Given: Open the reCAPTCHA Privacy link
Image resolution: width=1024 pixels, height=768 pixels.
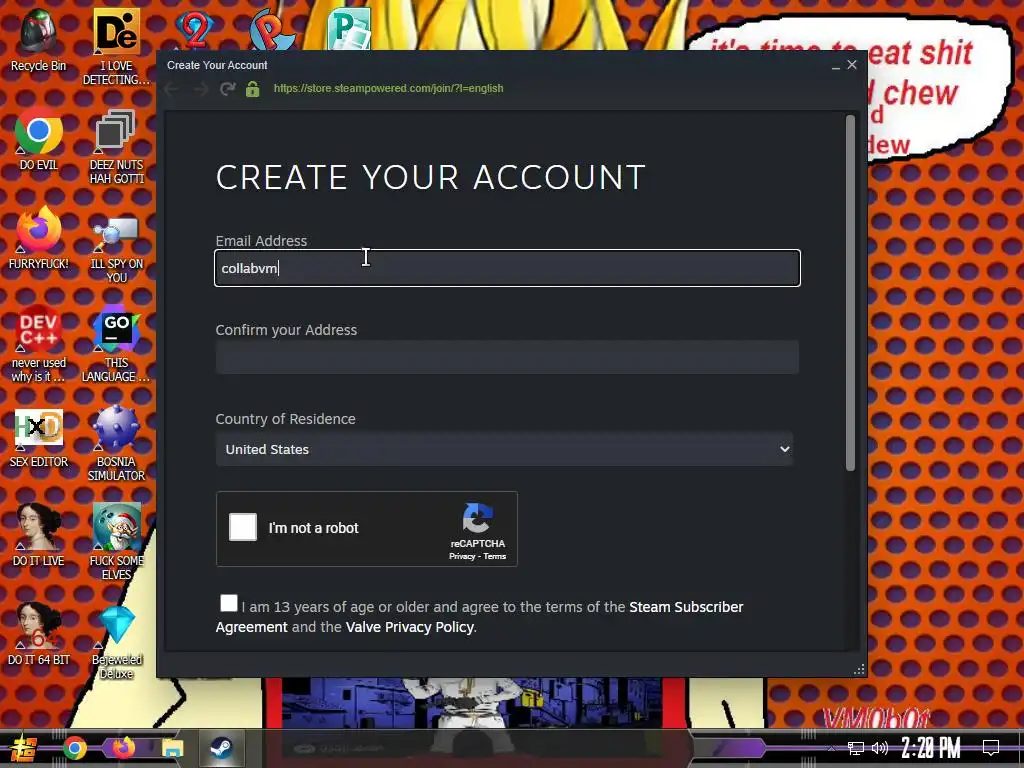Looking at the screenshot, I should click(462, 556).
